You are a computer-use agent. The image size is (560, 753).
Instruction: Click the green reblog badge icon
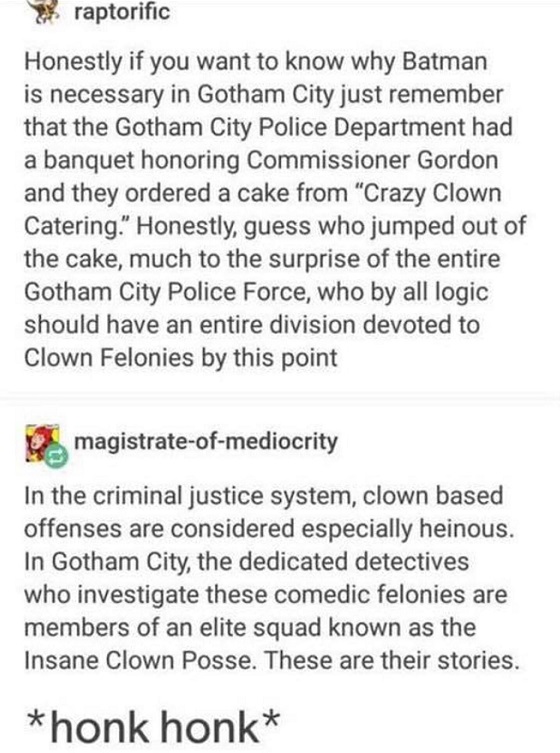pos(56,457)
